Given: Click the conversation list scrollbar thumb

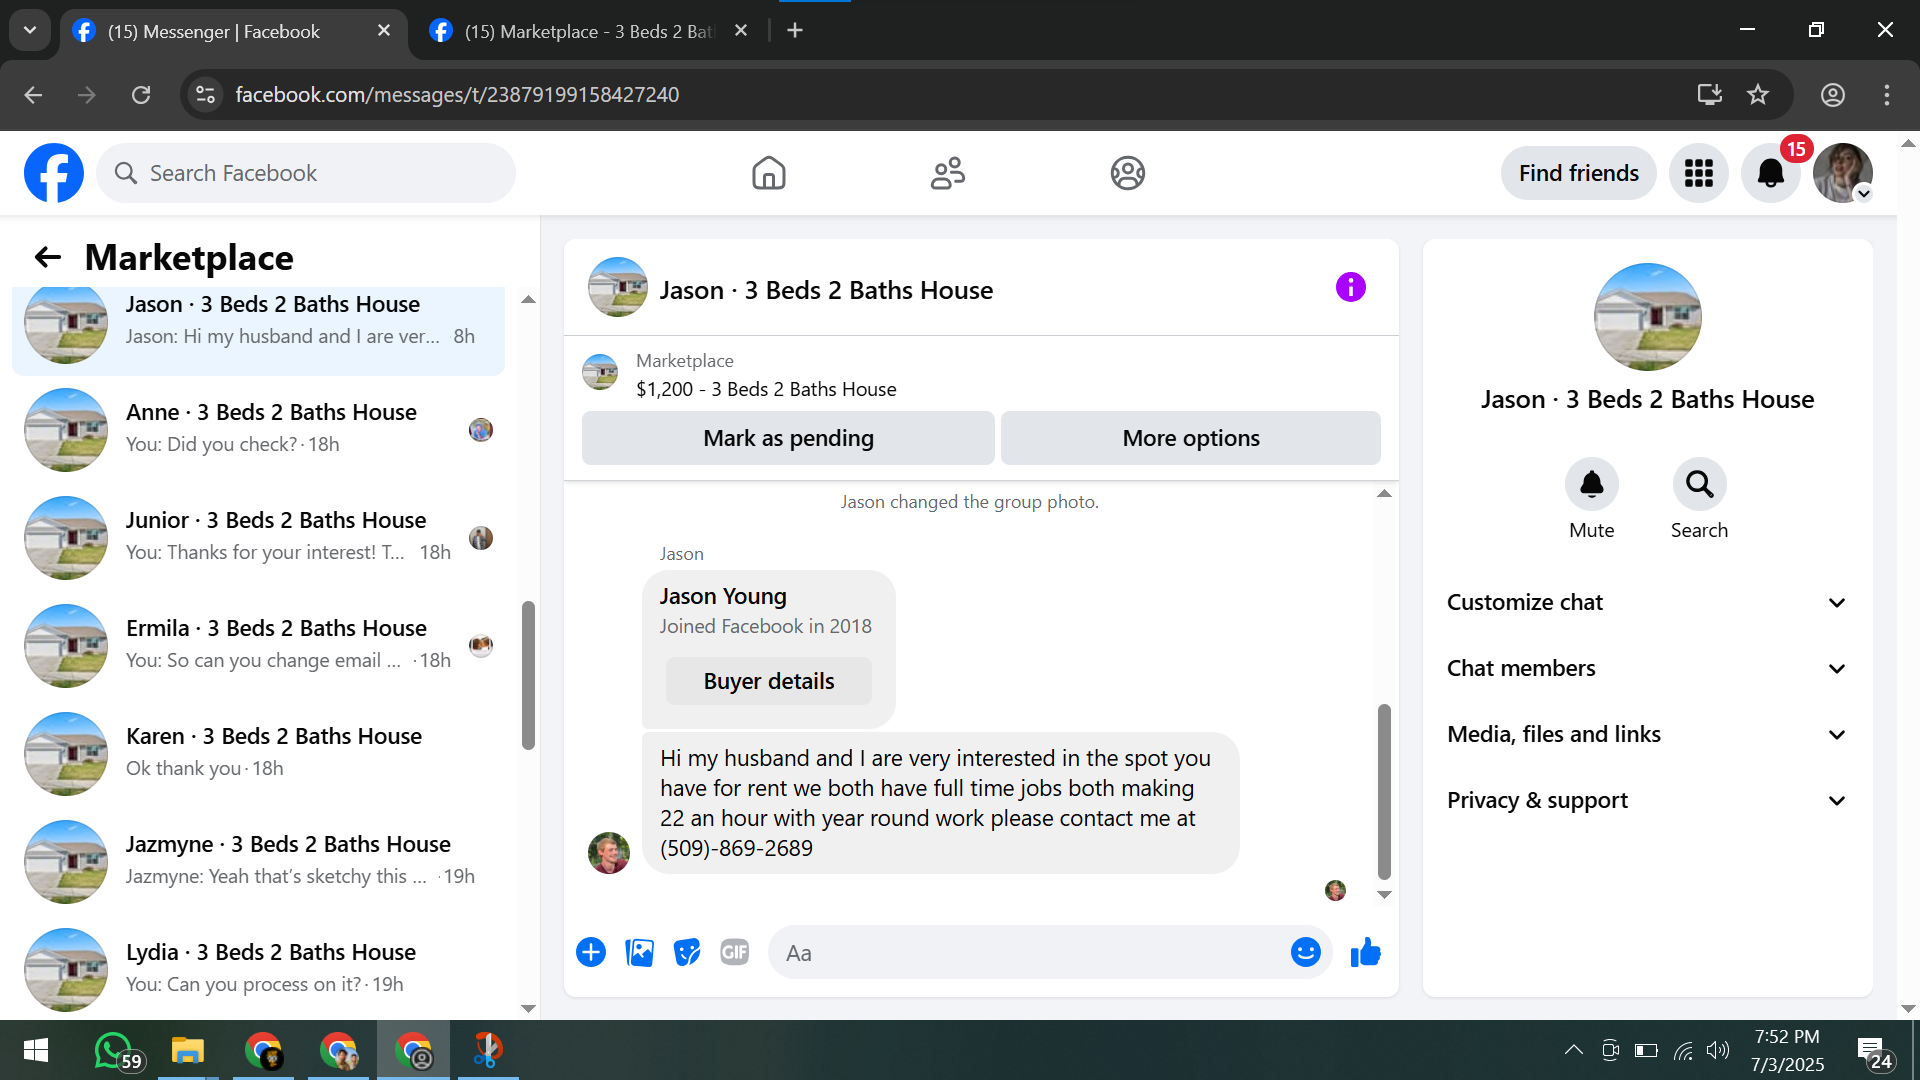Looking at the screenshot, I should (x=528, y=675).
